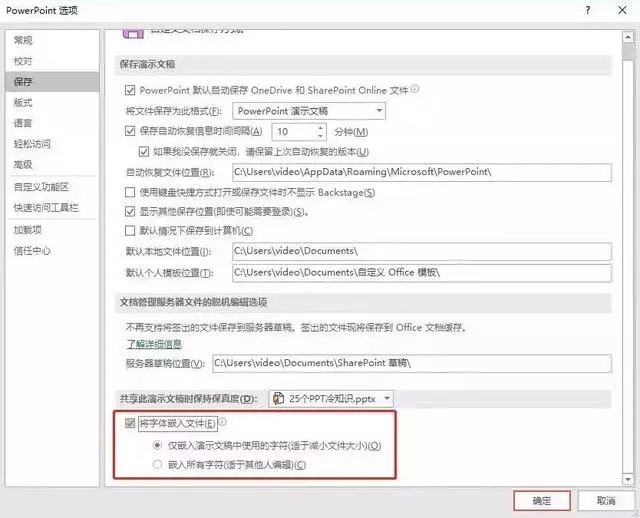Enable 默认情况下保存到计算机 checkbox
The width and height of the screenshot is (640, 518).
pyautogui.click(x=130, y=231)
